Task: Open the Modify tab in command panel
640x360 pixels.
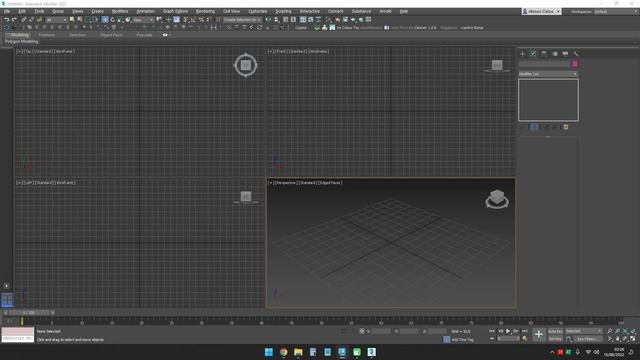Action: pyautogui.click(x=533, y=53)
